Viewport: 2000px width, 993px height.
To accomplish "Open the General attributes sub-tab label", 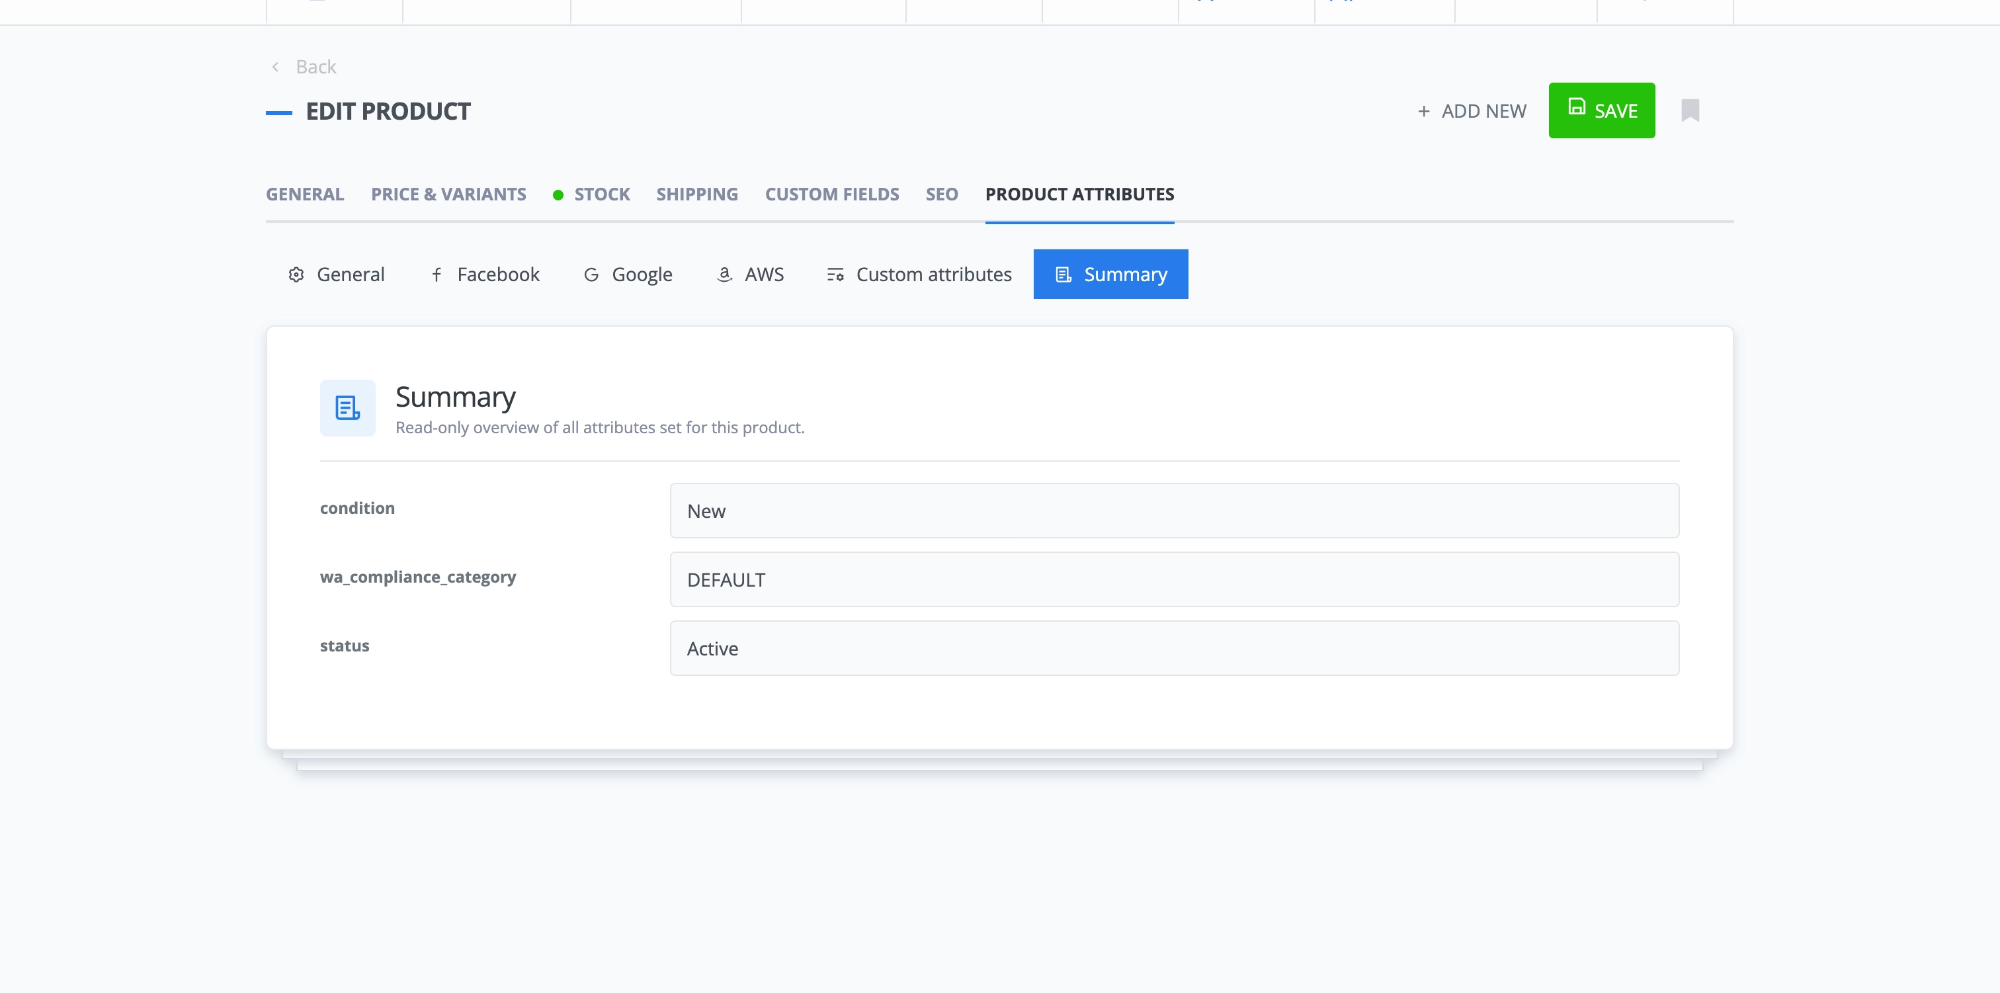I will (x=351, y=274).
